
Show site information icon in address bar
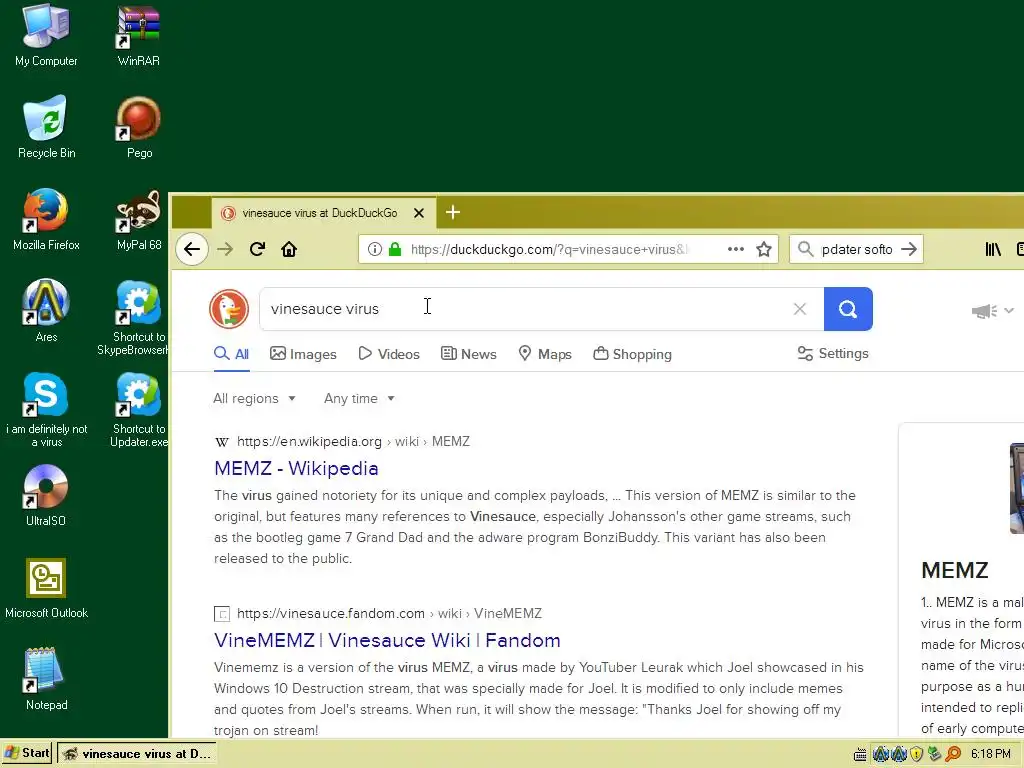coord(374,249)
